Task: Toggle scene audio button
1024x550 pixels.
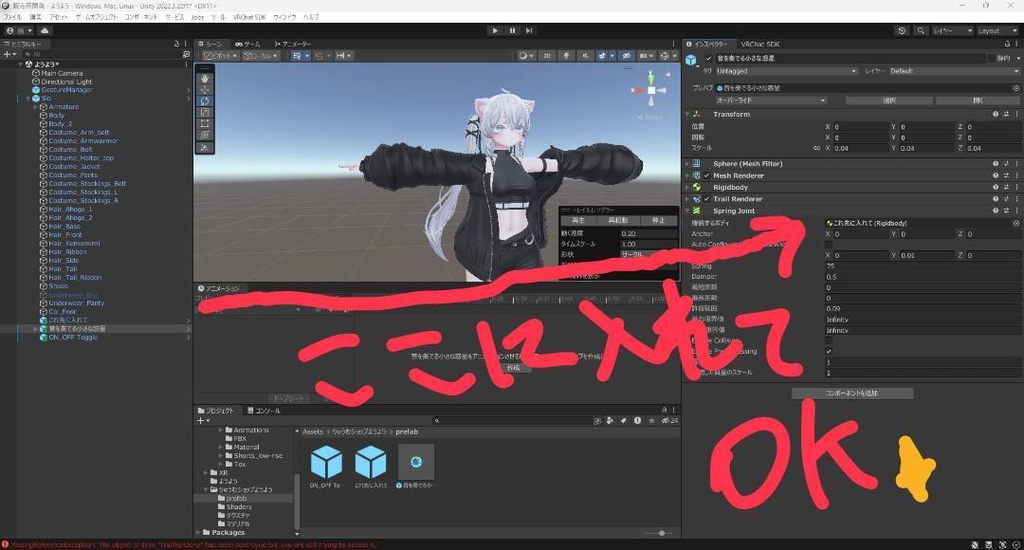Action: pyautogui.click(x=585, y=56)
